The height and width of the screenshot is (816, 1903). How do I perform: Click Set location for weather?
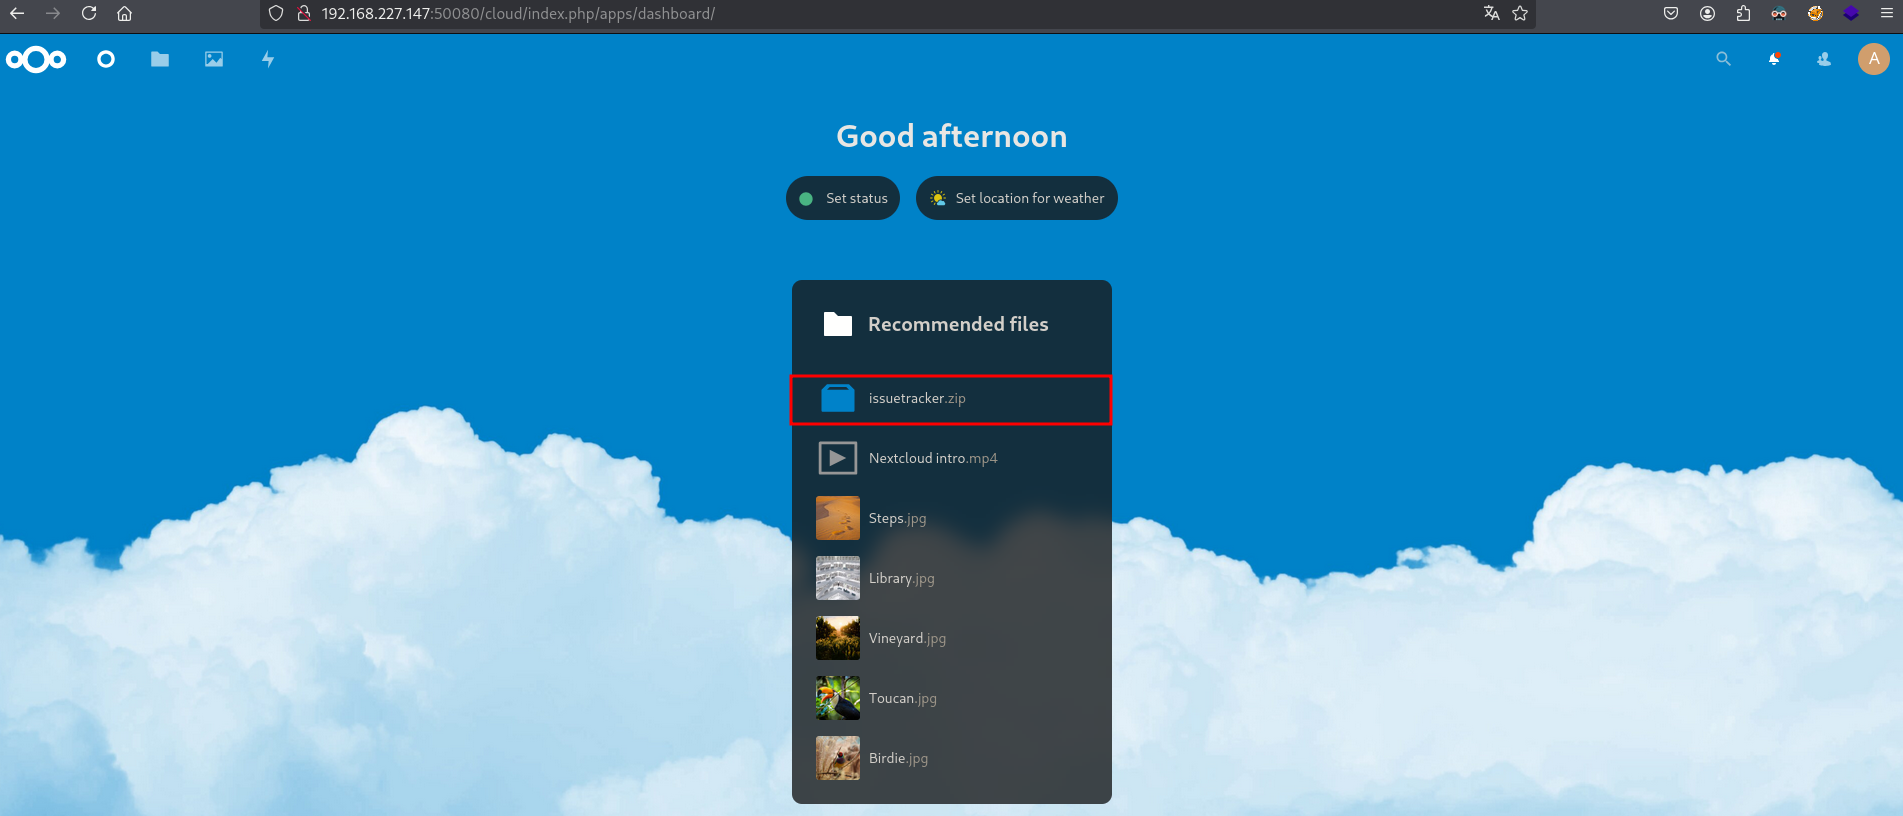point(1016,198)
